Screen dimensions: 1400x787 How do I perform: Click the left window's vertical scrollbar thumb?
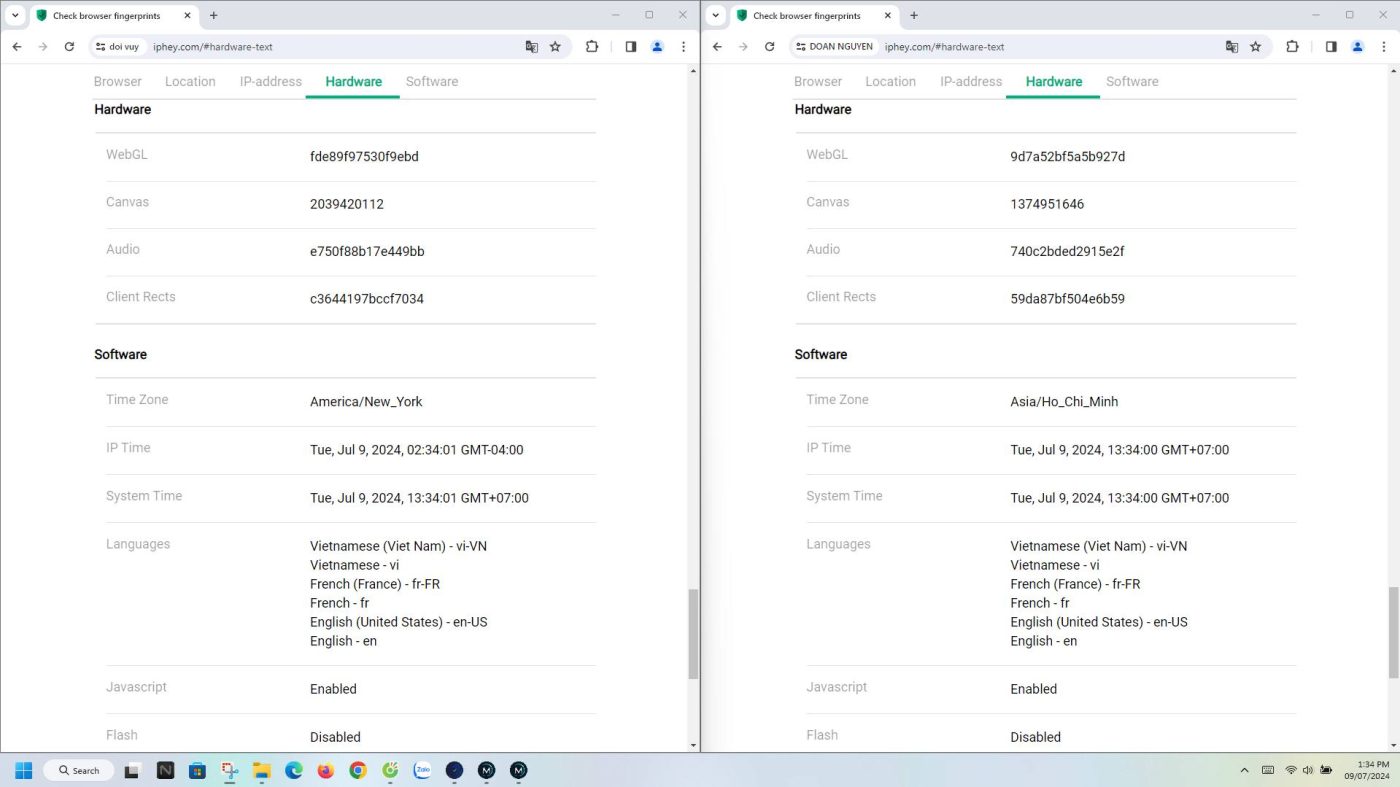pos(694,634)
